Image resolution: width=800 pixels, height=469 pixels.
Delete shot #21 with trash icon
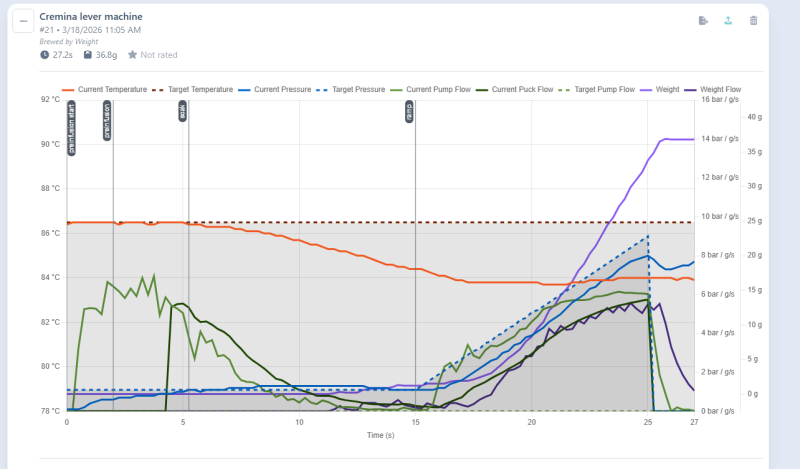[x=754, y=21]
